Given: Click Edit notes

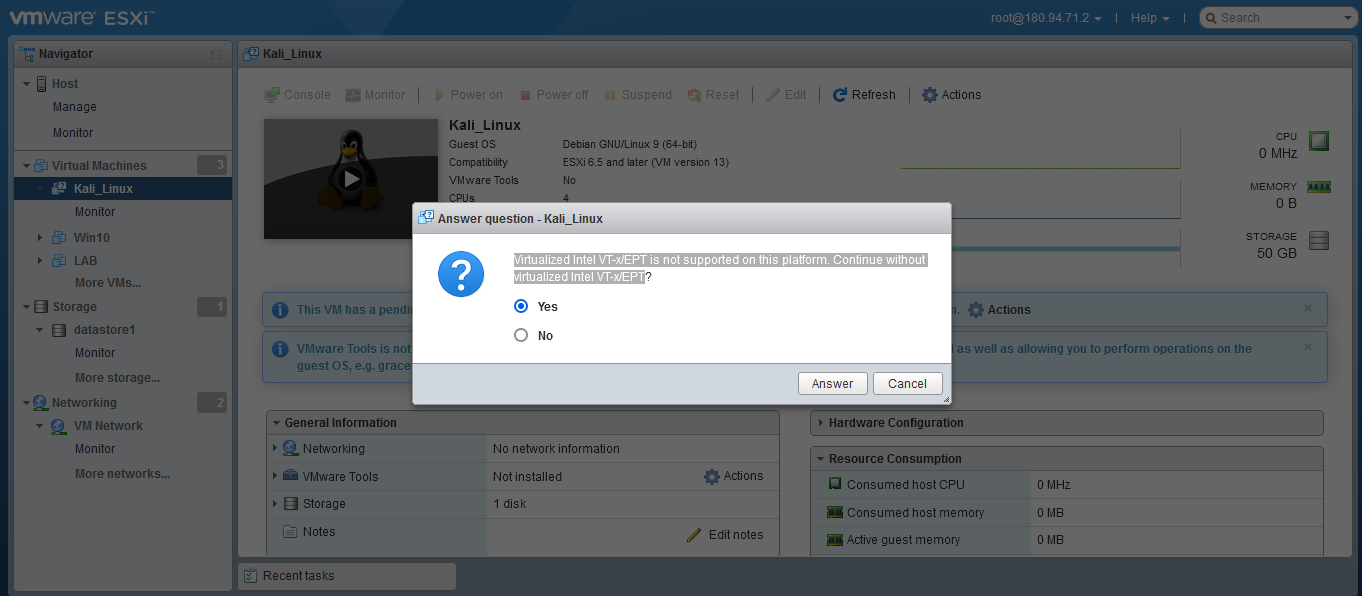Looking at the screenshot, I should coord(725,535).
